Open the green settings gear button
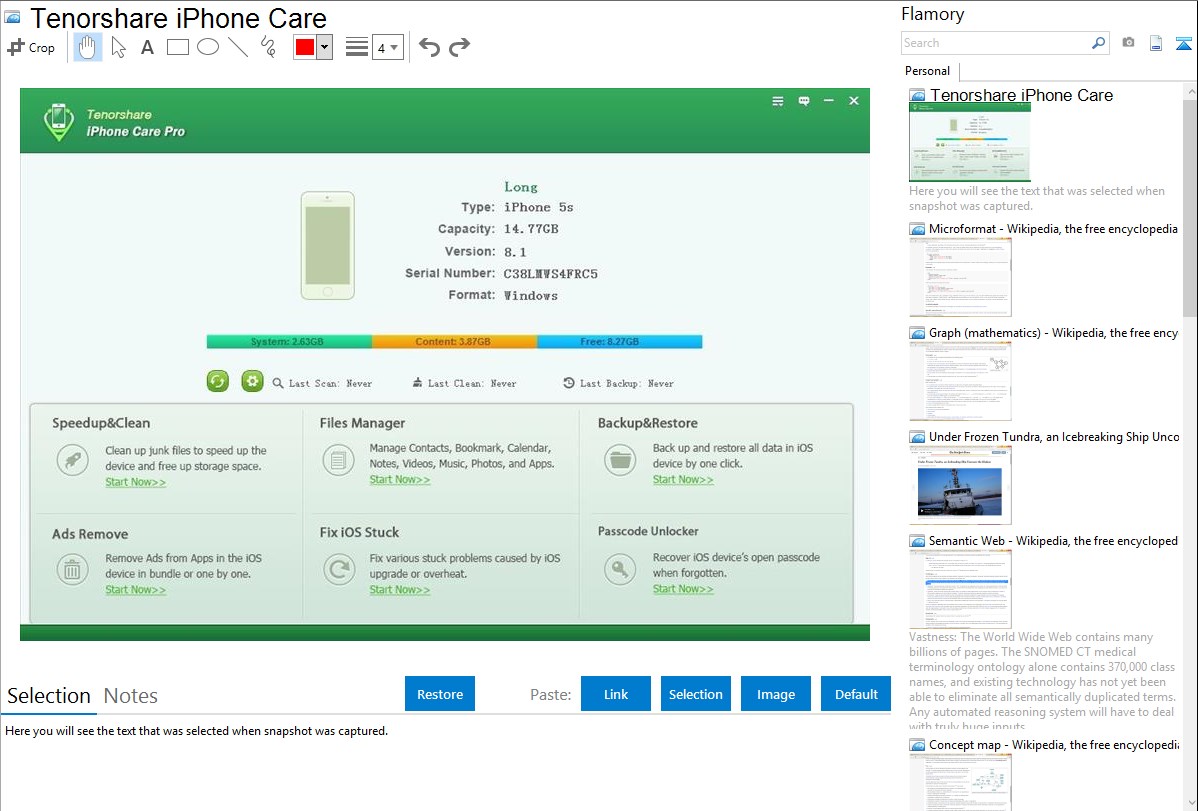 pos(252,381)
